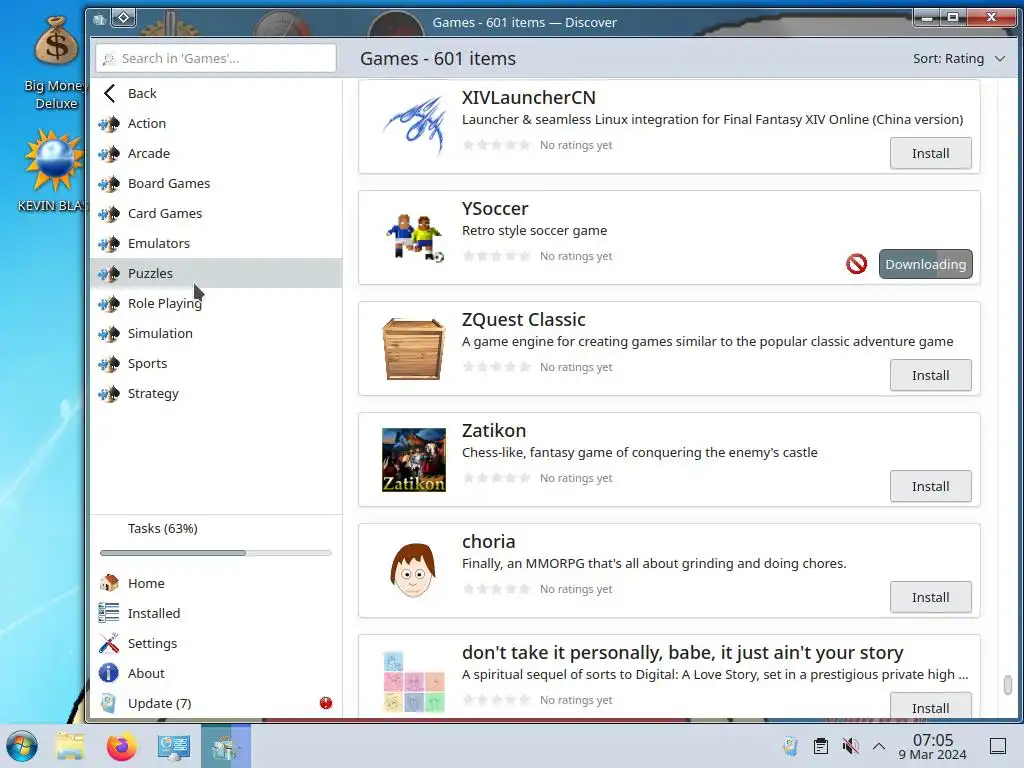Click the Emulators category icon
This screenshot has width=1024, height=768.
(x=109, y=244)
